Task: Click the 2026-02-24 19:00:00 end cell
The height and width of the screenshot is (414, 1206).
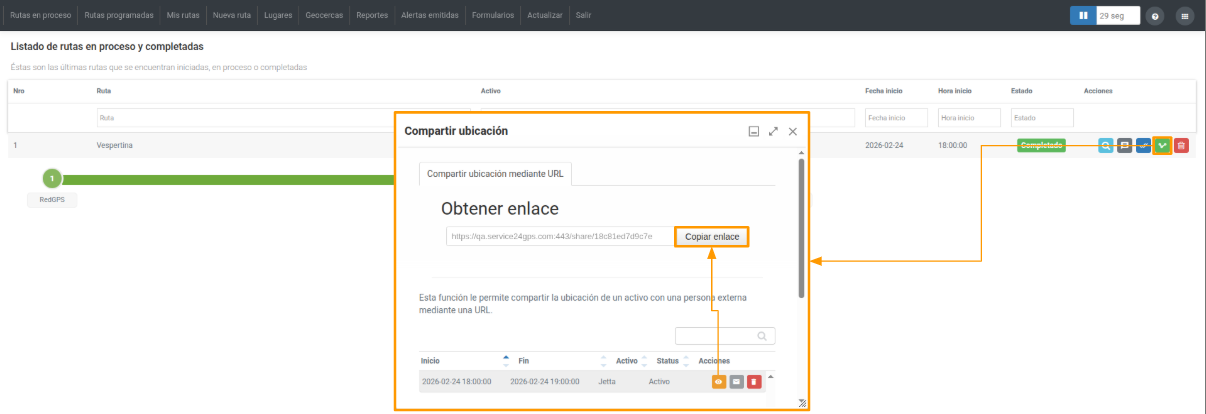Action: click(x=545, y=381)
